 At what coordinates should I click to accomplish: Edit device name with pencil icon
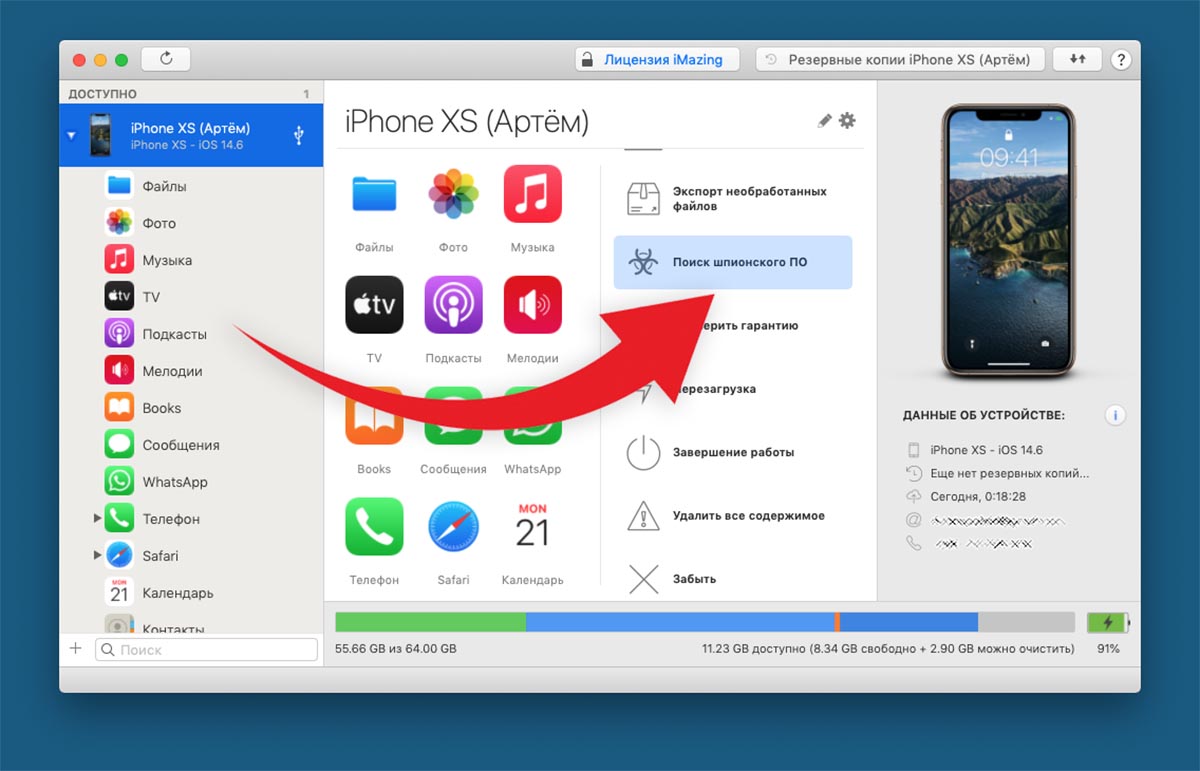824,121
